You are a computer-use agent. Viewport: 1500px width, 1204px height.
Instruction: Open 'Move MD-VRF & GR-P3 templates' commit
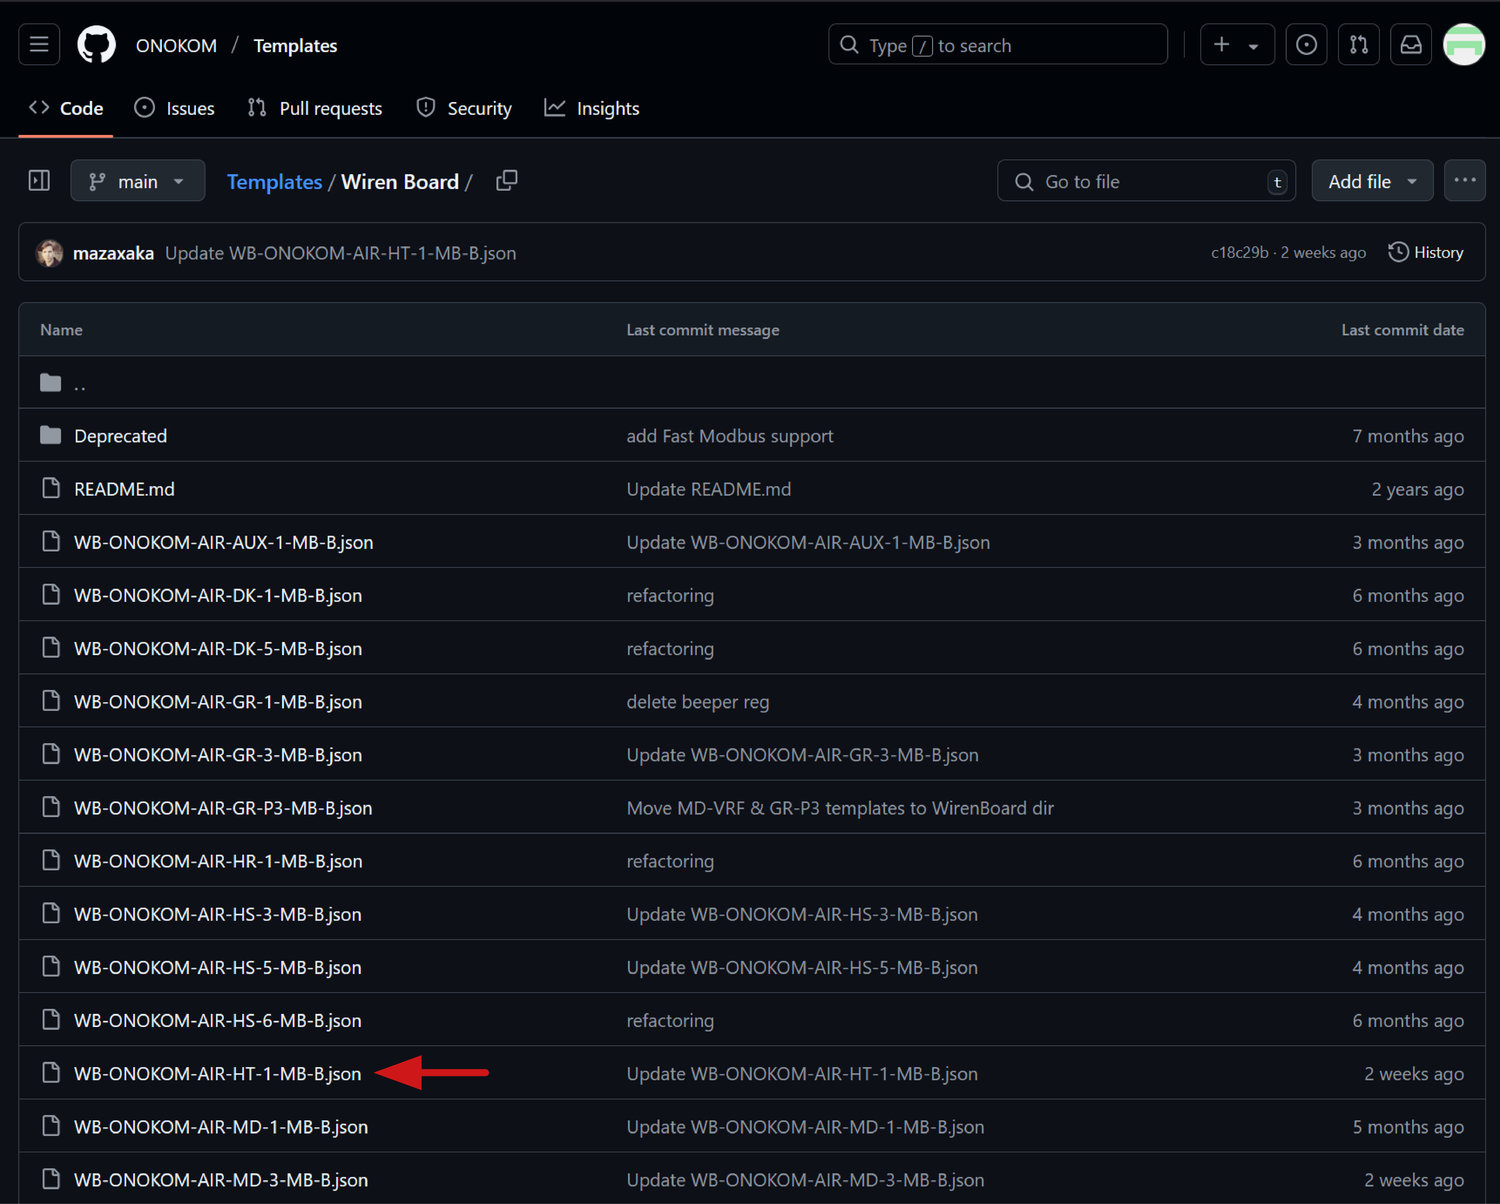(x=840, y=808)
